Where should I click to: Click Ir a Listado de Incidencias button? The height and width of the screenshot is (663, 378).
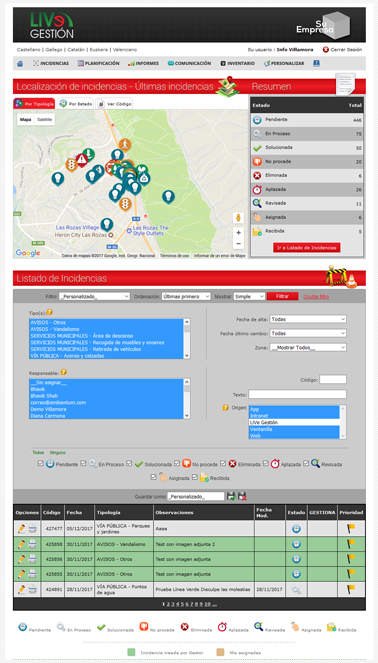(x=307, y=248)
